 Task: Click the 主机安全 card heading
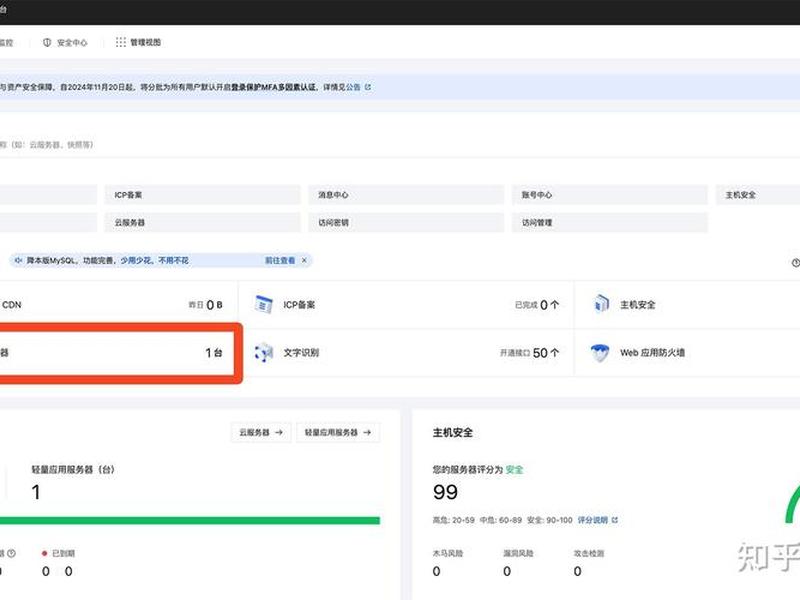tap(453, 433)
